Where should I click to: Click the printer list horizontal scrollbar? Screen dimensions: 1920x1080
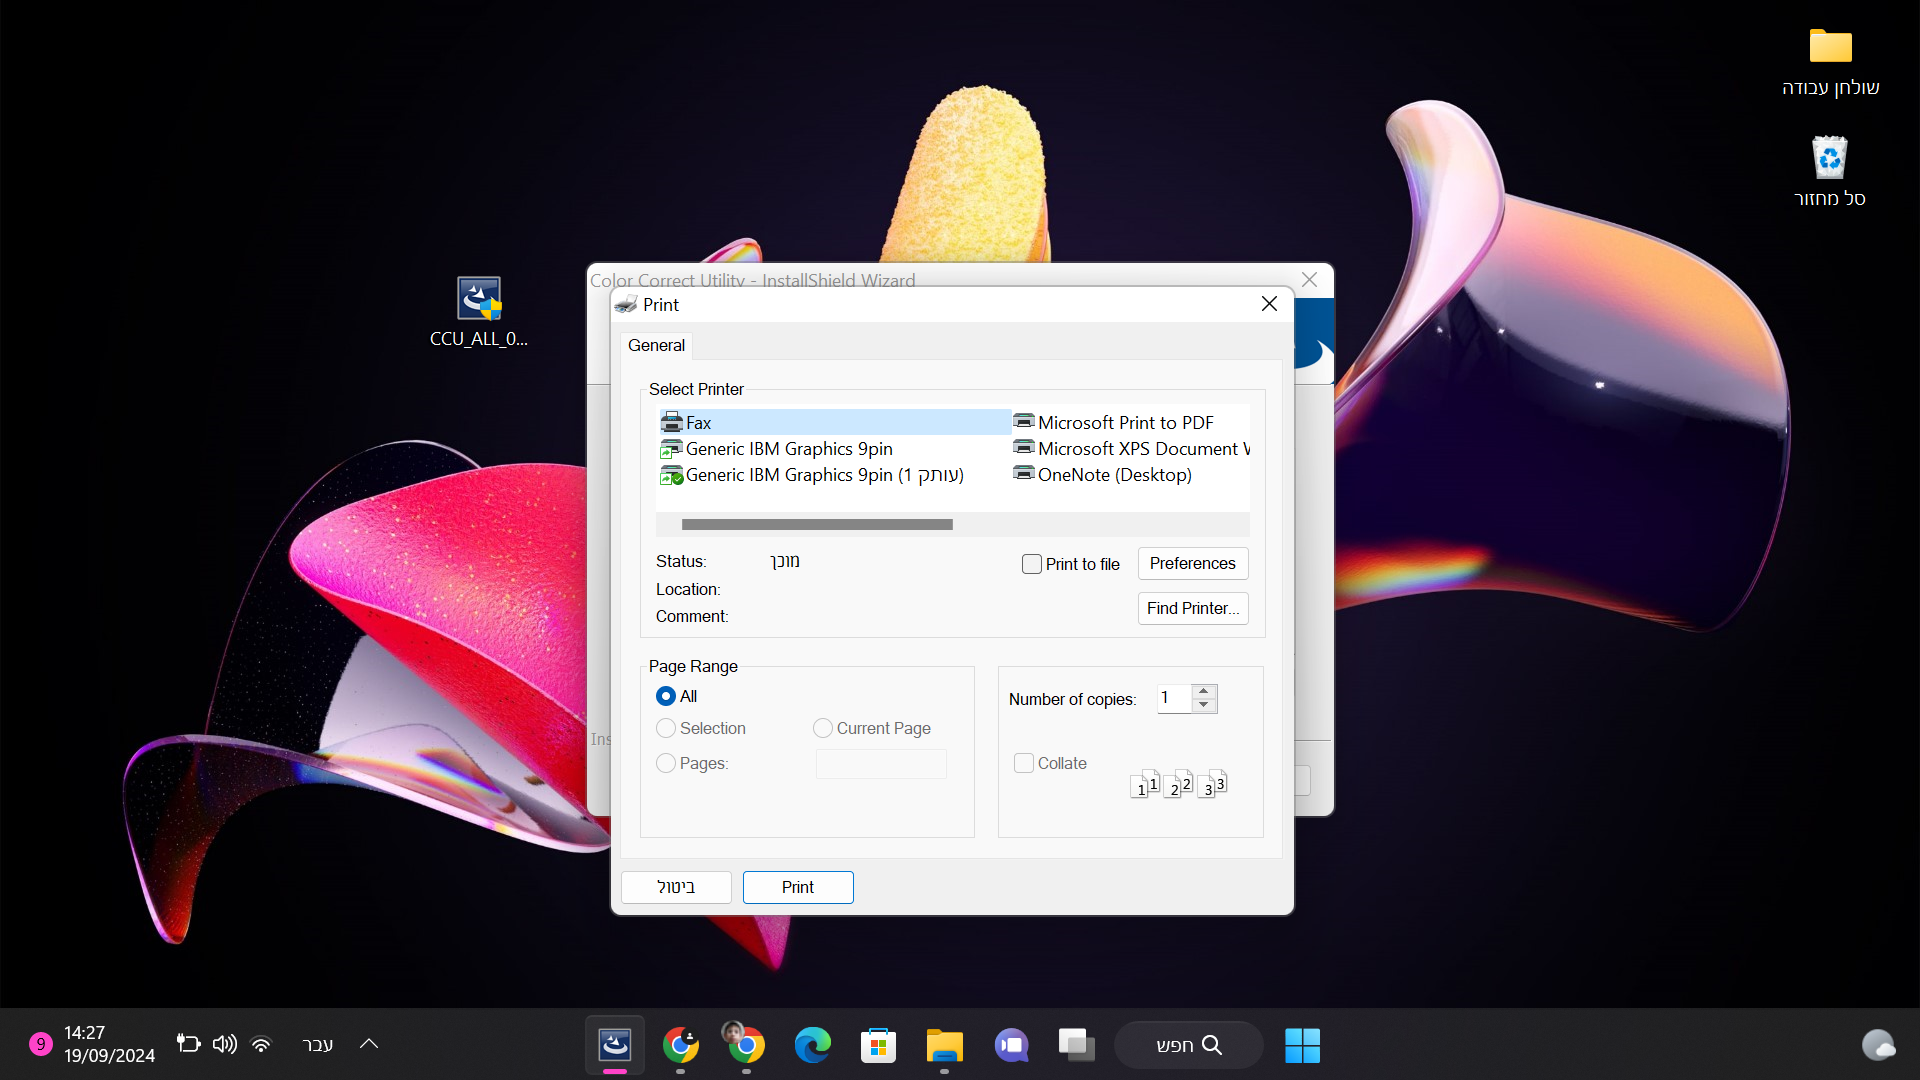[x=816, y=524]
